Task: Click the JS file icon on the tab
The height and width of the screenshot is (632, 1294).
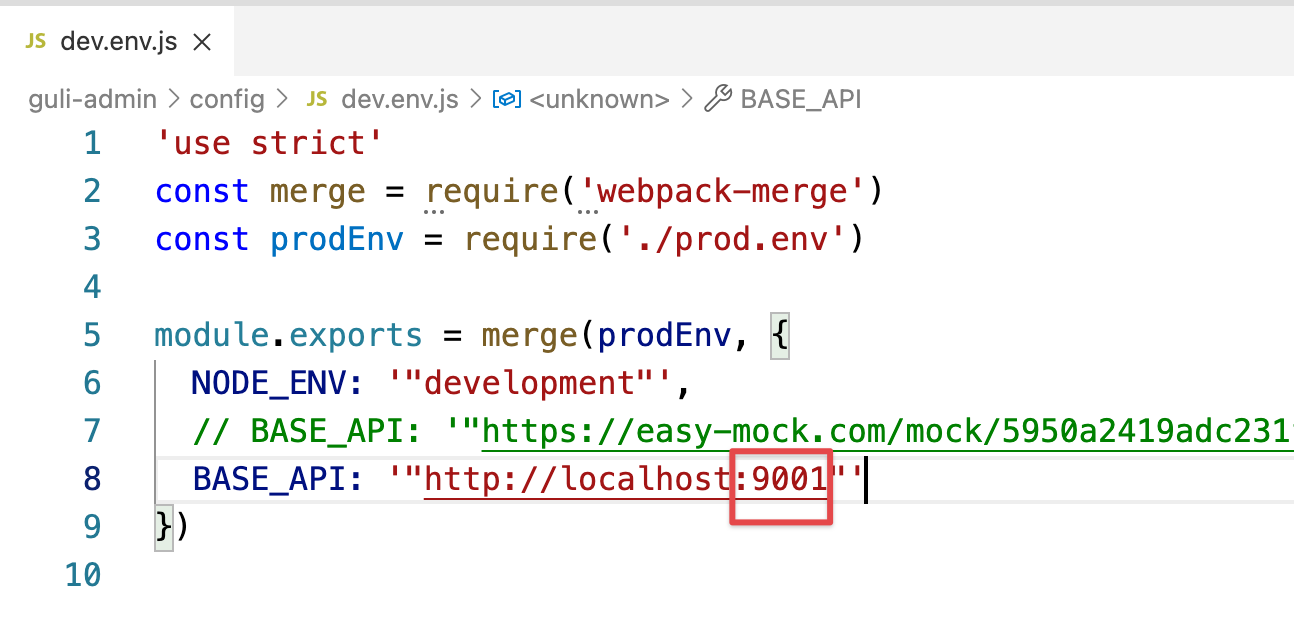Action: (x=36, y=42)
